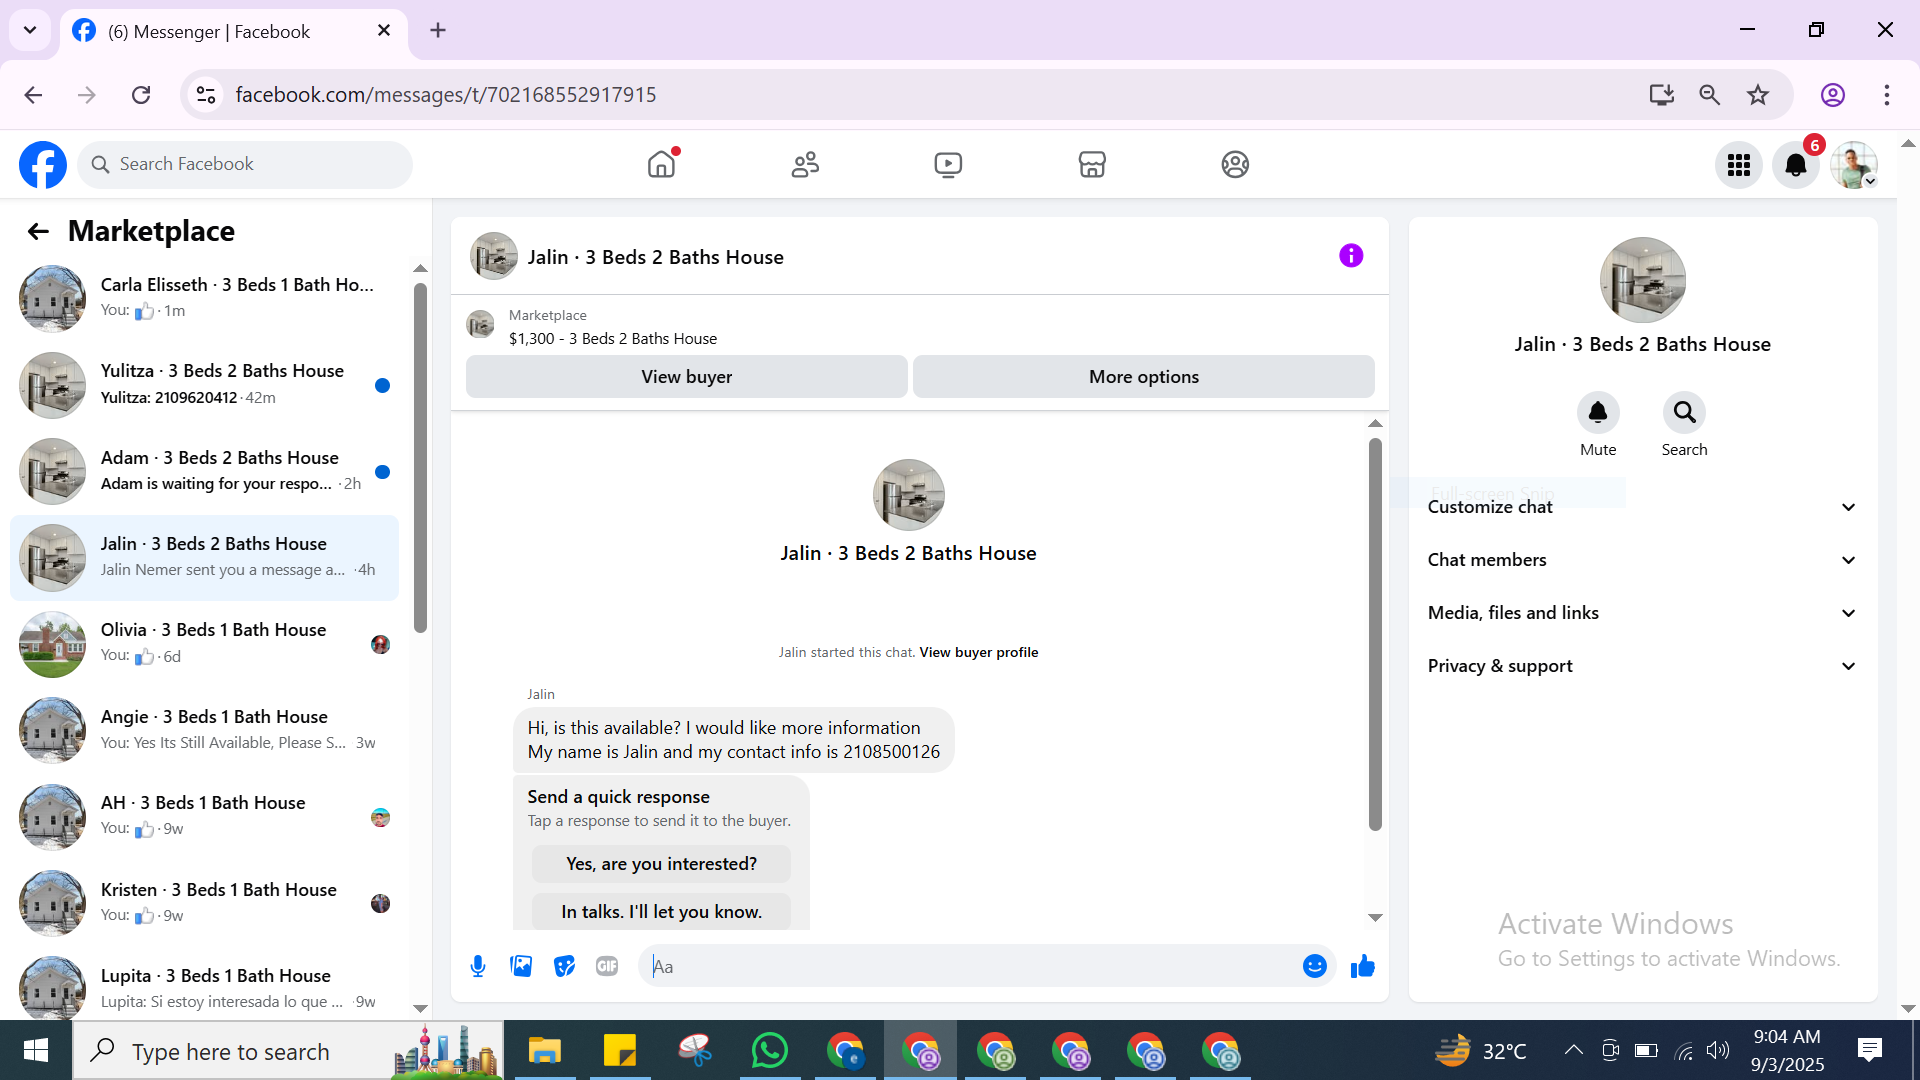Open the new tab plus button
Viewport: 1920px width, 1080px height.
(x=438, y=31)
